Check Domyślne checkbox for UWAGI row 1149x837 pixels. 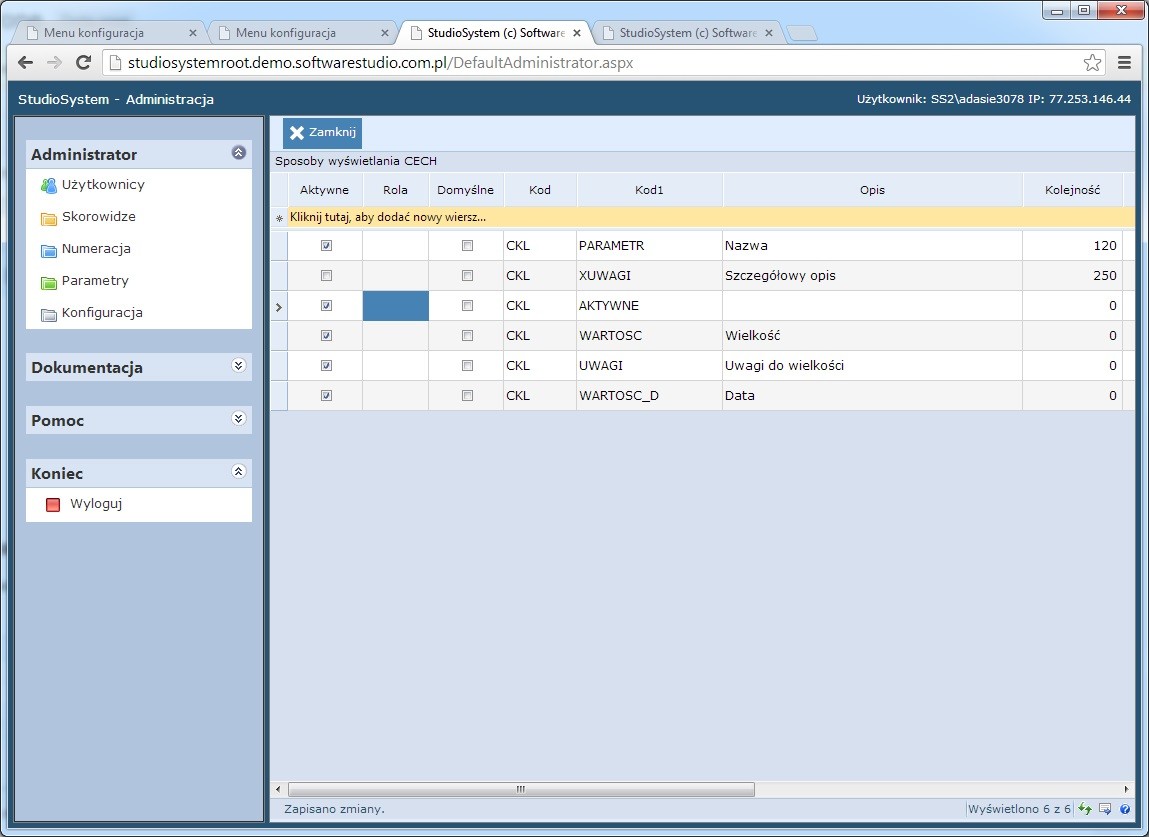[467, 366]
